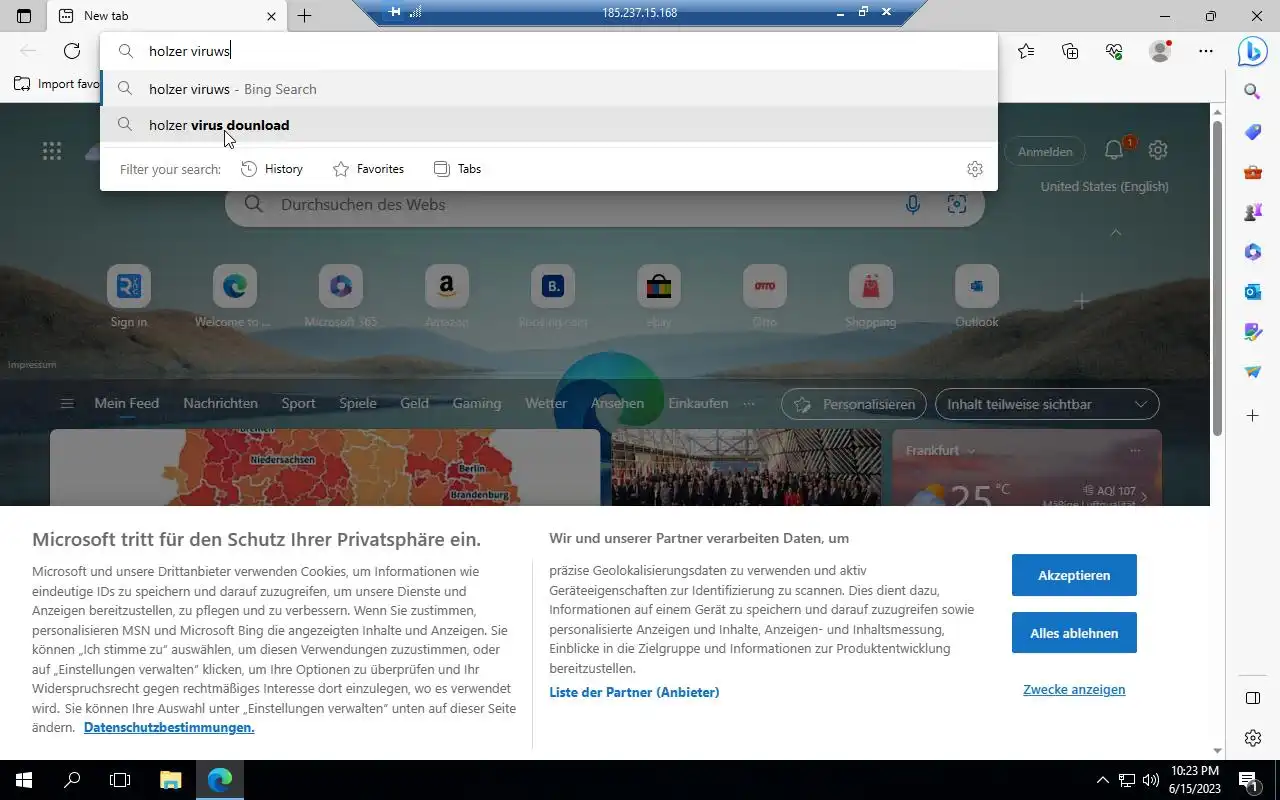Open the feed hamburger menu

(x=67, y=404)
